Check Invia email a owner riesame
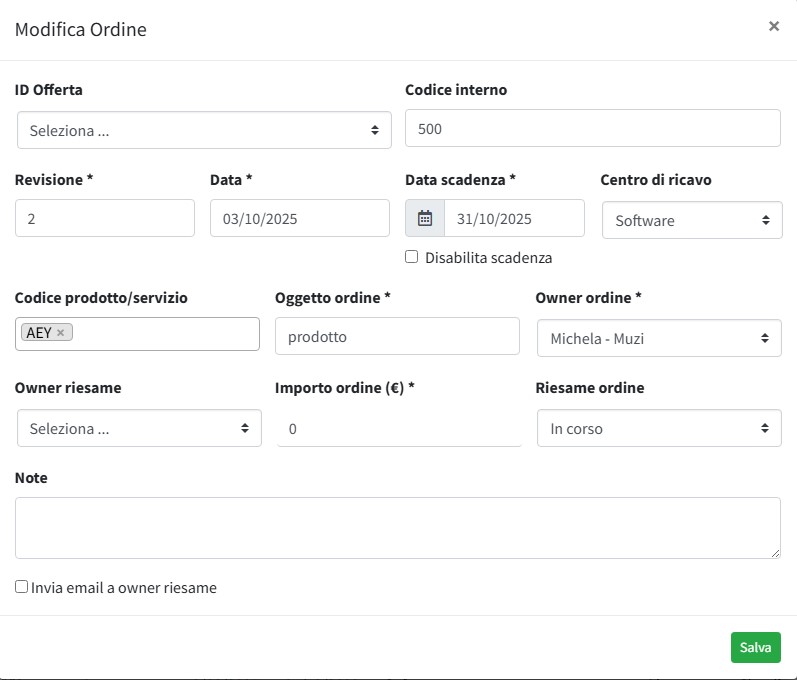 point(21,587)
